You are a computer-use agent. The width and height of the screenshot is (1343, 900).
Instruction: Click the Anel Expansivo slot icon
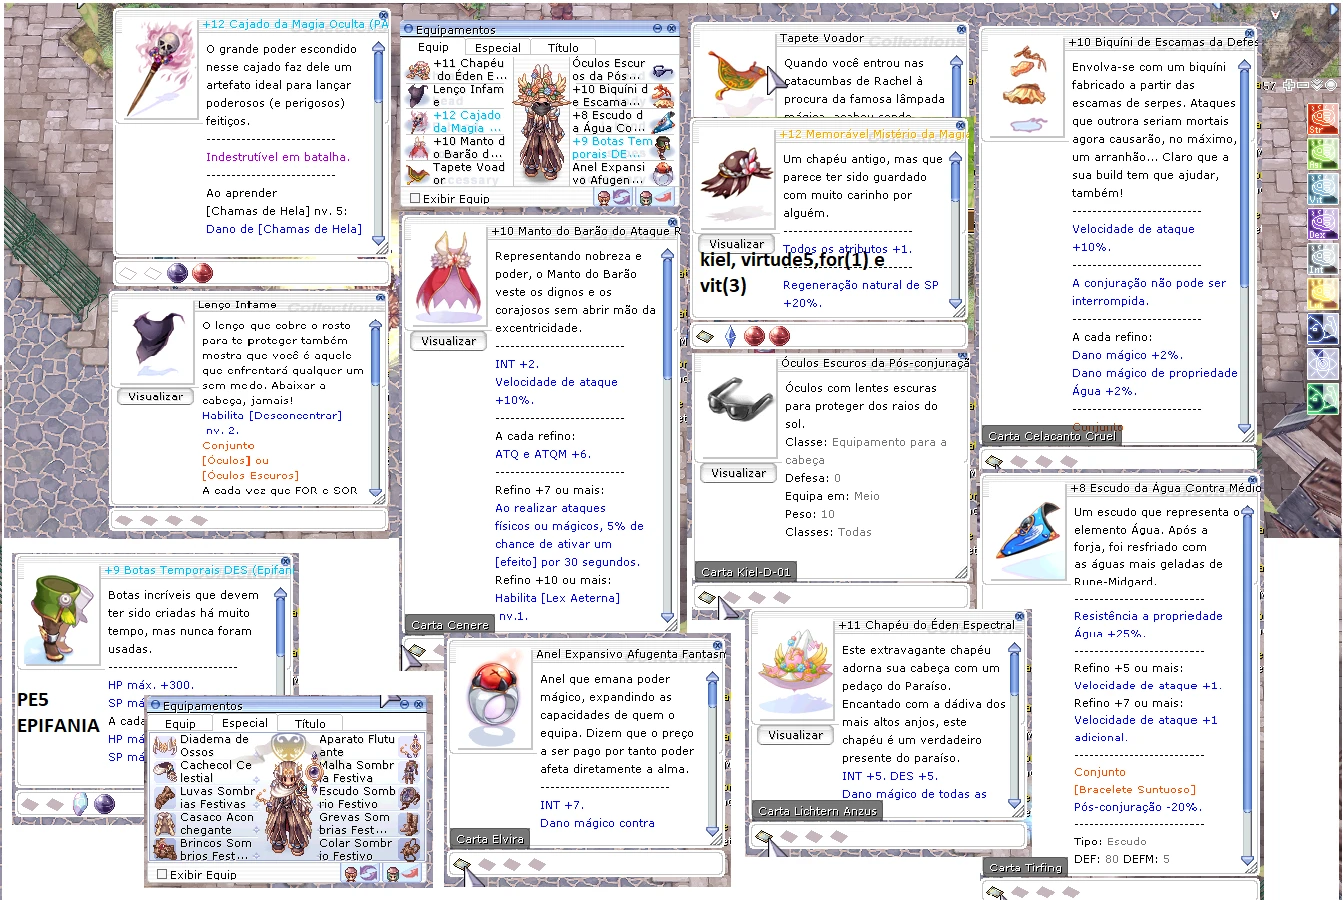pos(662,175)
